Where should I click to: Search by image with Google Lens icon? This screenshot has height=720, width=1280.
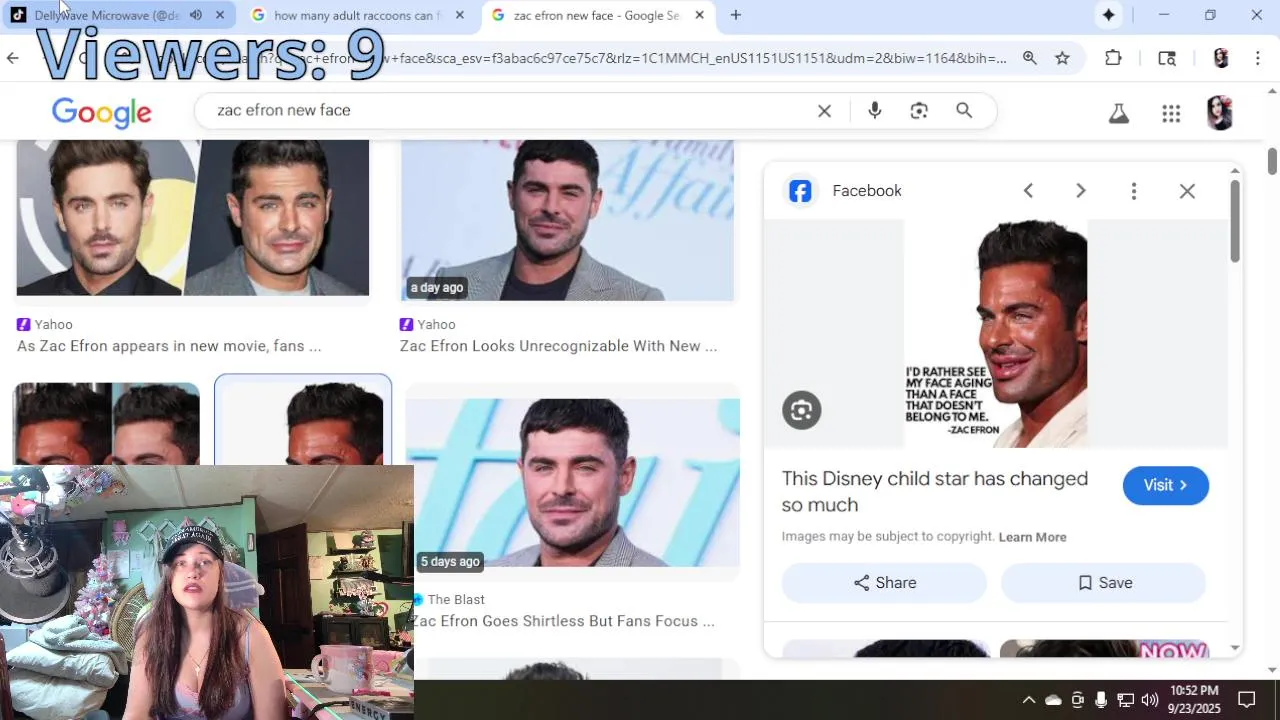919,111
